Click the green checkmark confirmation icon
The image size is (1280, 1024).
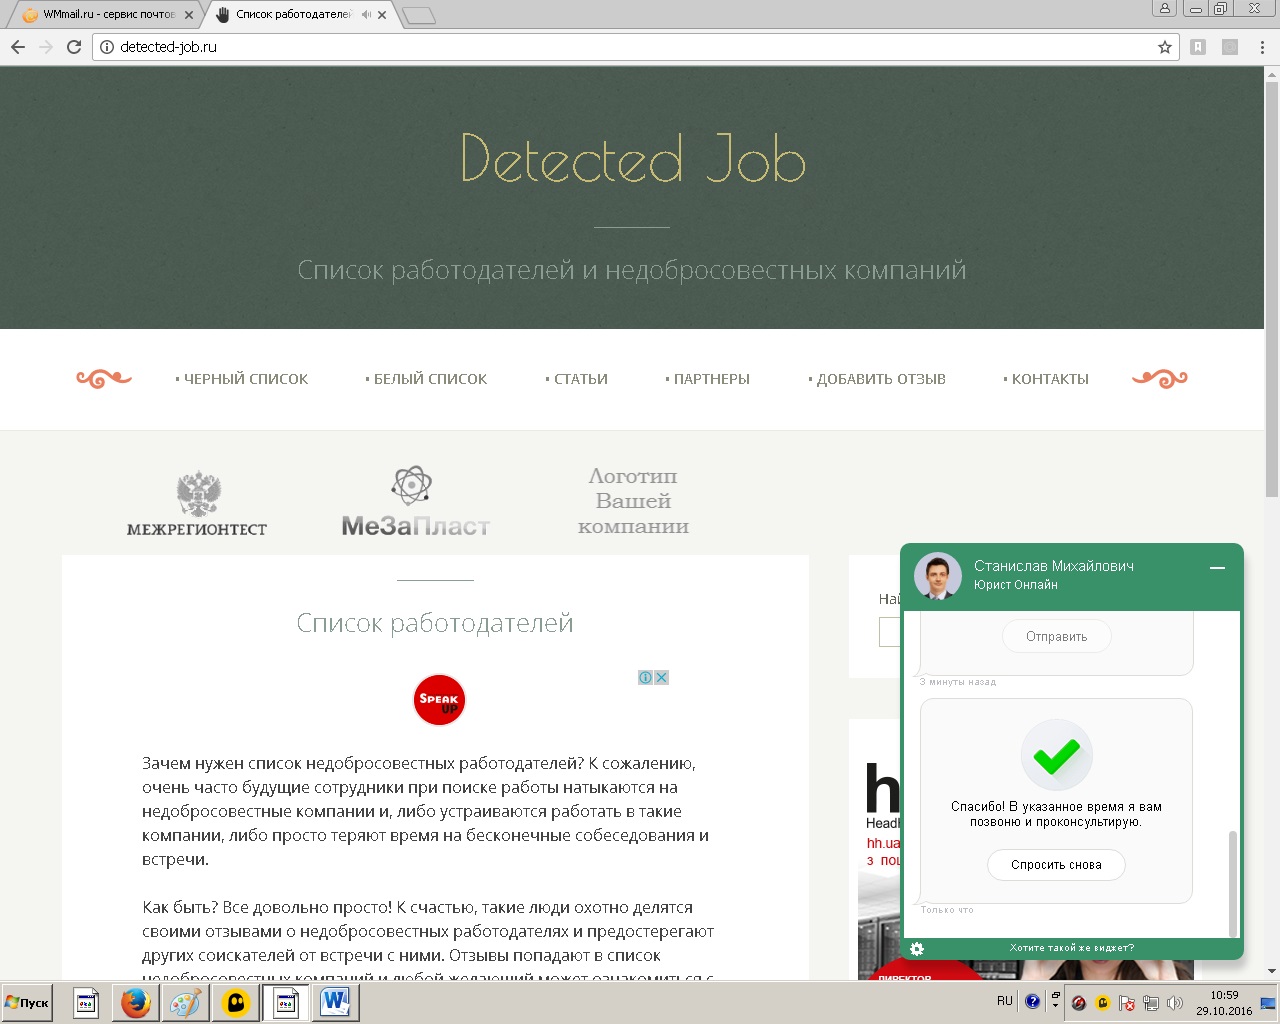[1056, 756]
